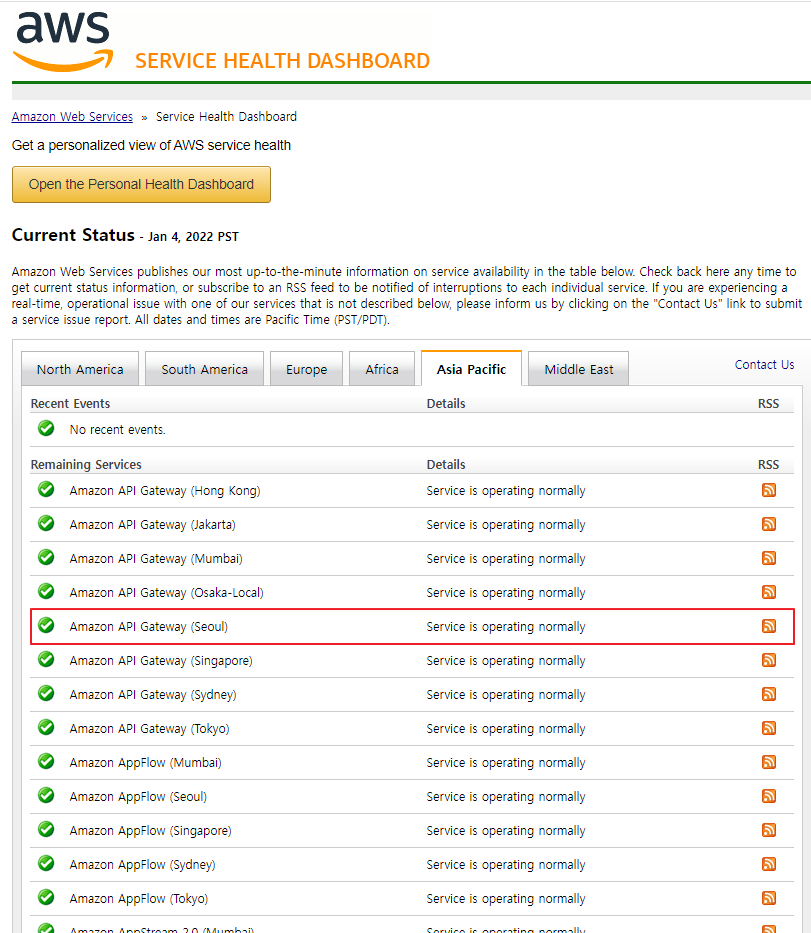Viewport: 811px width, 933px height.
Task: Click 'Jan 4, 2022 PST' date text
Action: point(193,237)
